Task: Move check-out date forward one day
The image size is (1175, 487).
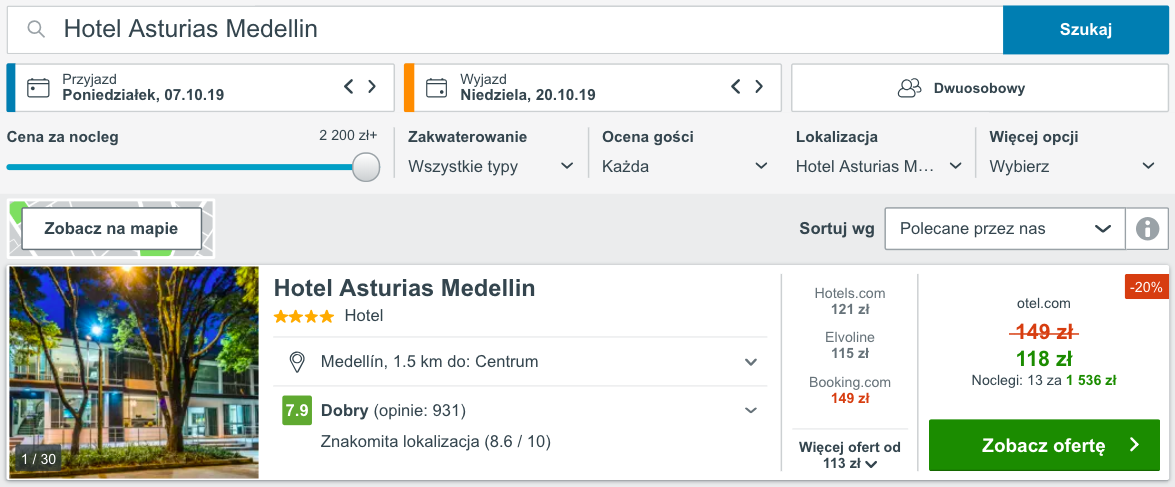Action: (x=760, y=87)
